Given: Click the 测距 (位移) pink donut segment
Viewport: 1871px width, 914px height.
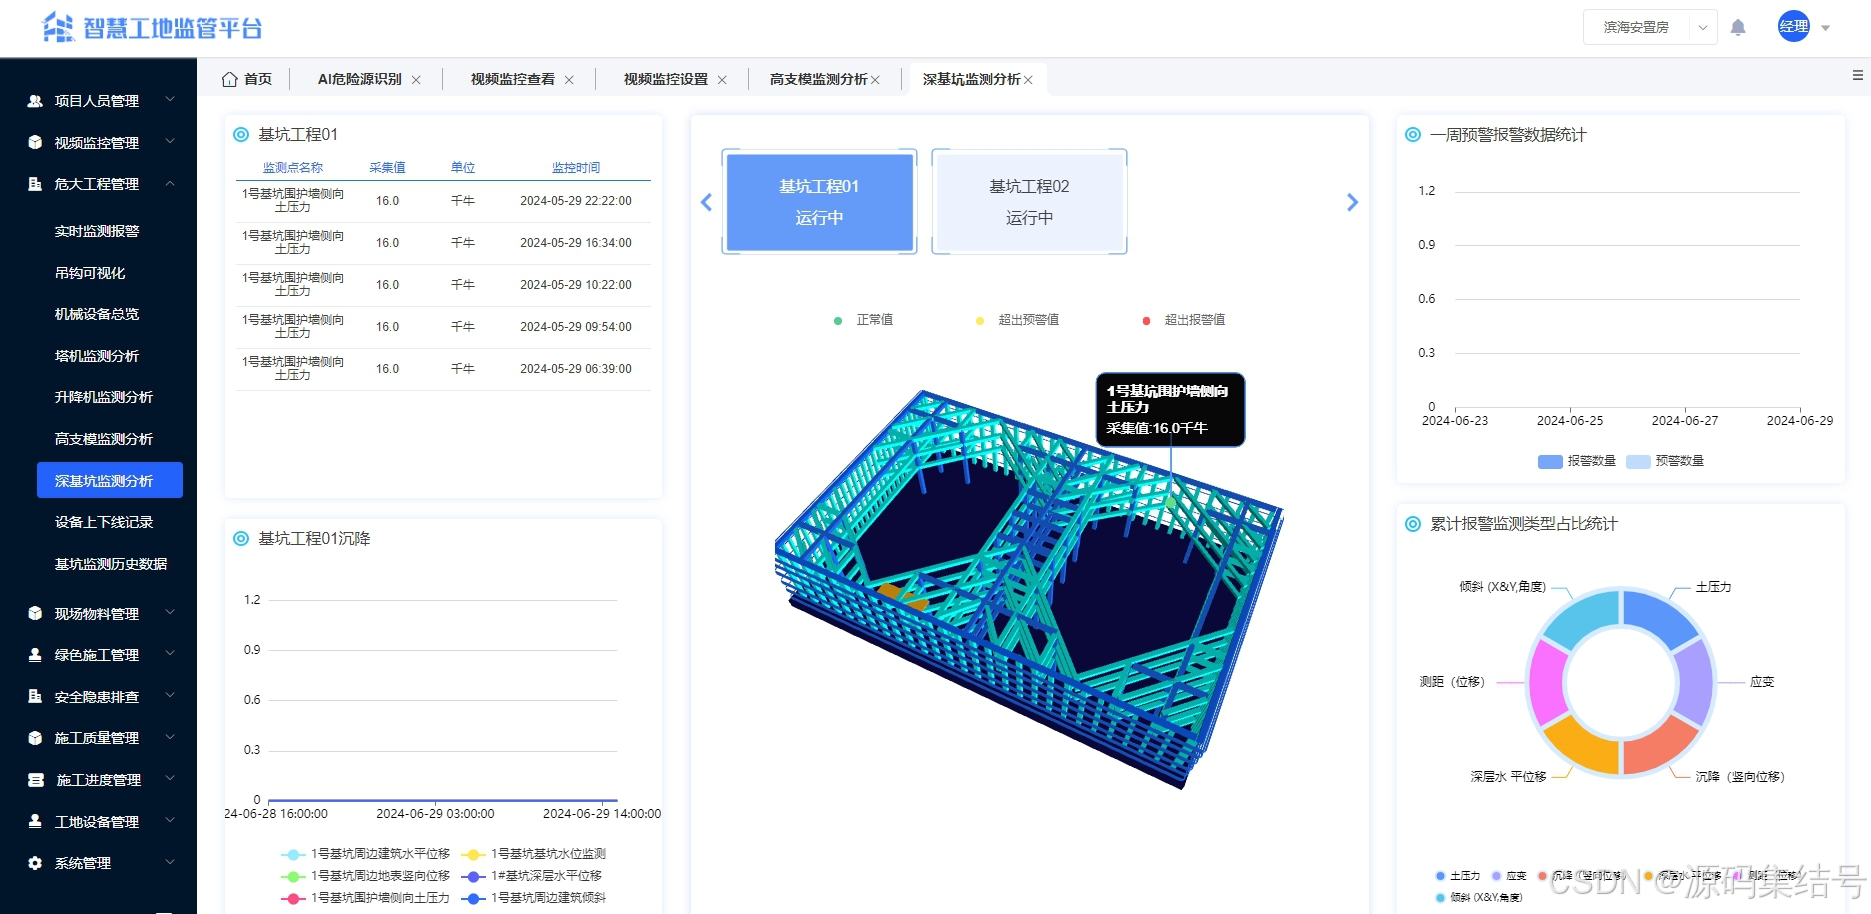Looking at the screenshot, I should pyautogui.click(x=1547, y=682).
